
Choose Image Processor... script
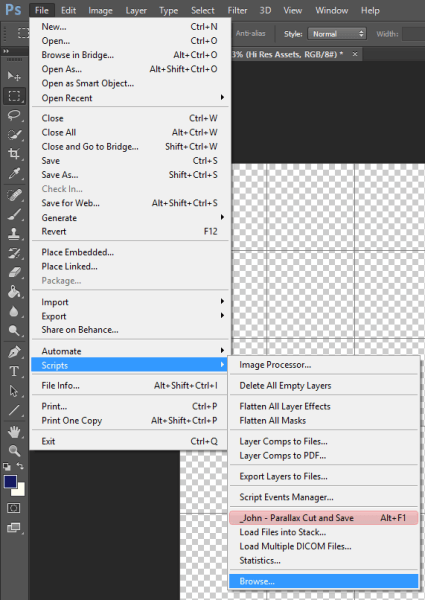coord(324,365)
